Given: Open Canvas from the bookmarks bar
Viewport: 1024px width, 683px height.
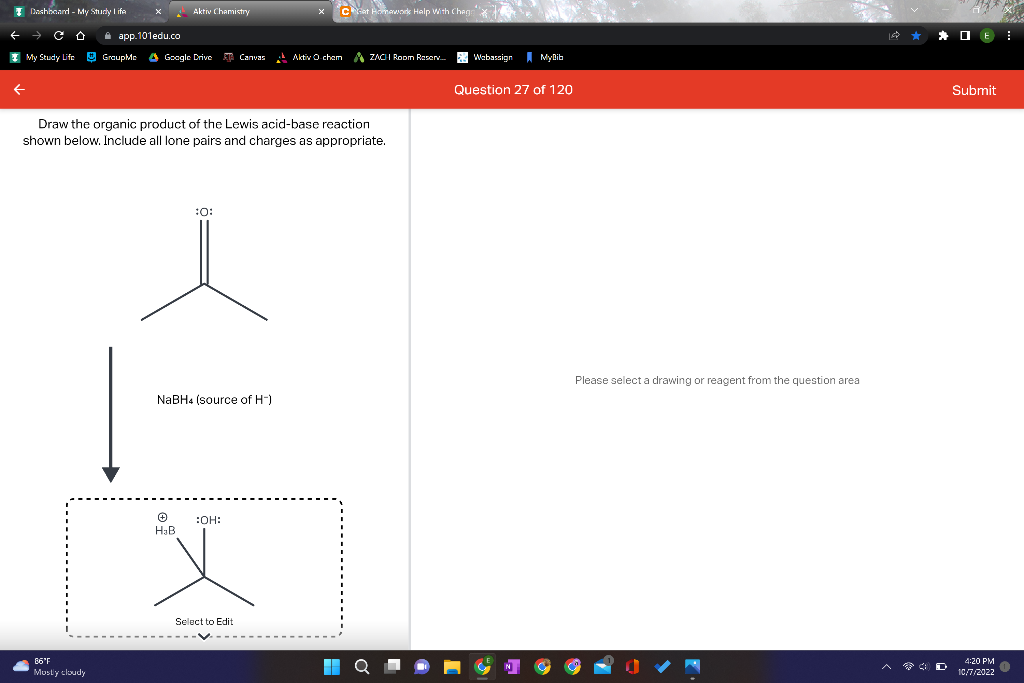Looking at the screenshot, I should point(245,57).
